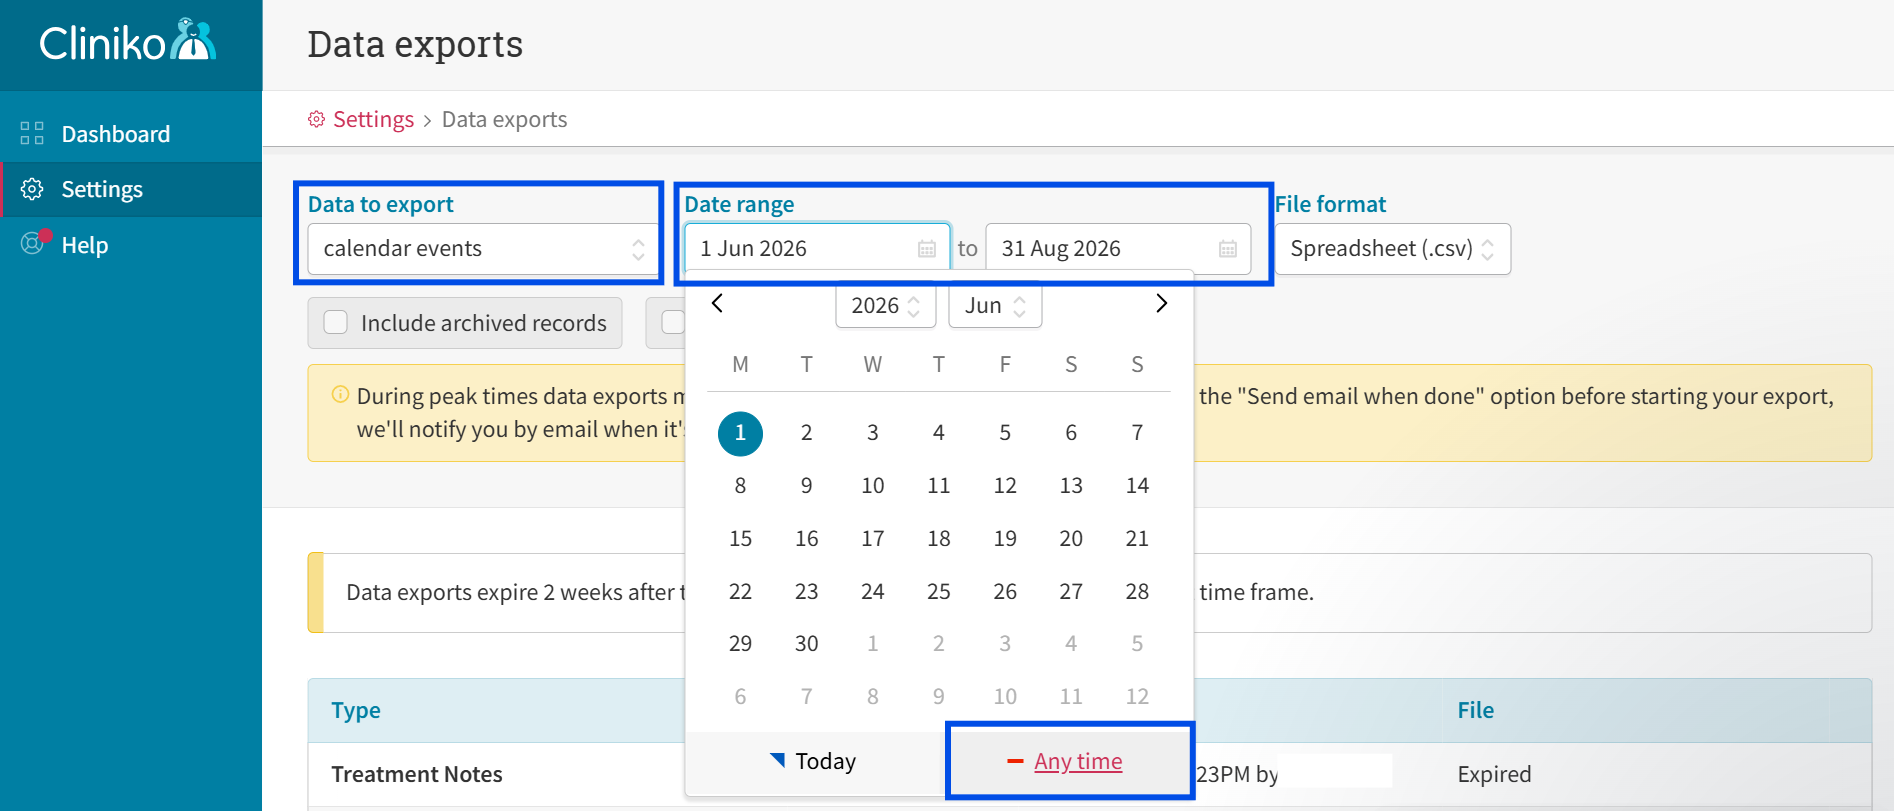
Task: Select 1 June in the calendar
Action: click(740, 433)
